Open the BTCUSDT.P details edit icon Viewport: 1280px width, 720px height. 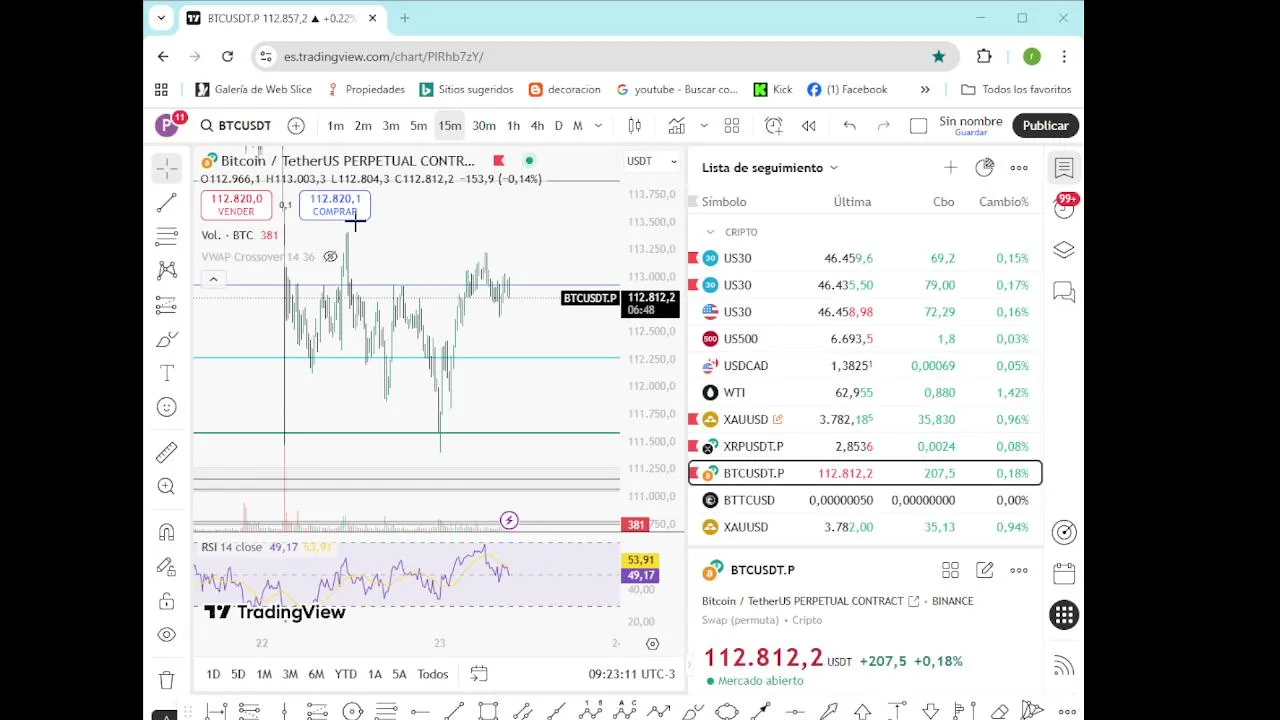click(x=984, y=570)
